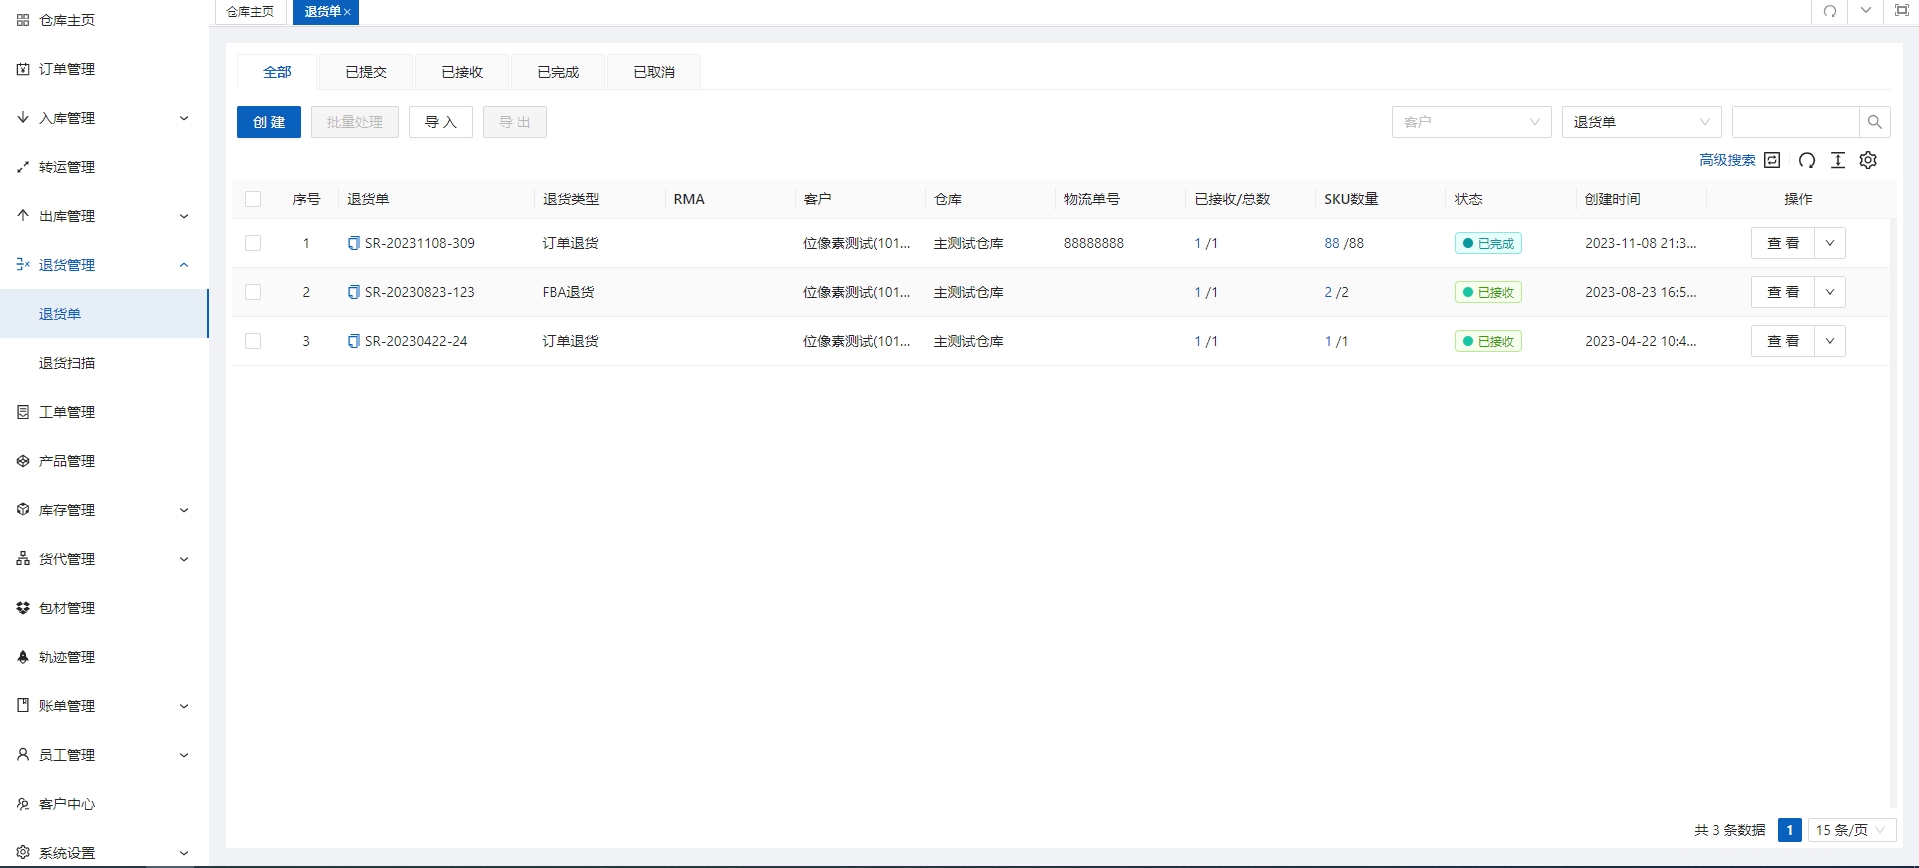This screenshot has width=1919, height=868.
Task: Click the 导入 button
Action: [441, 122]
